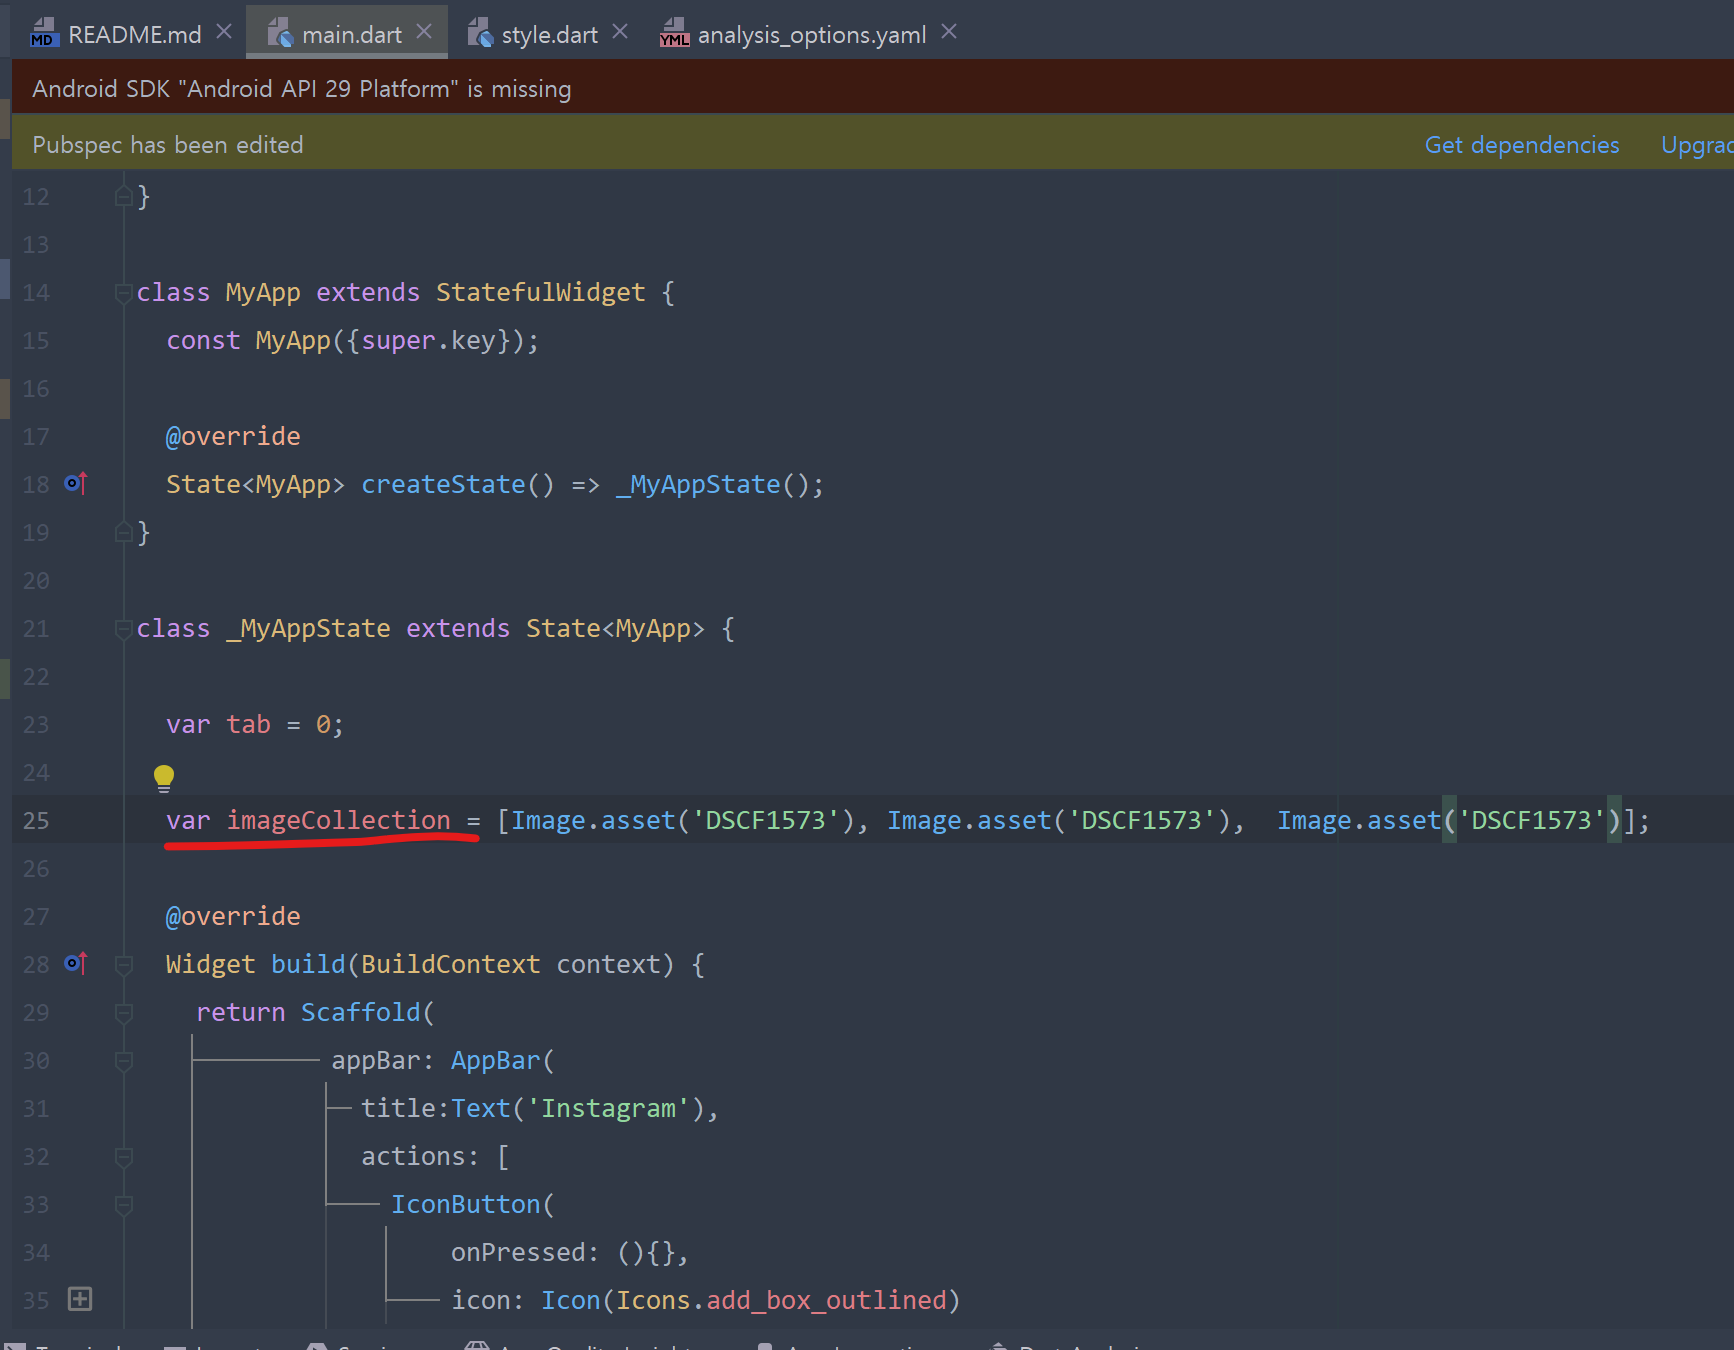Viewport: 1734px width, 1350px height.
Task: Click the AppBar constructor call
Action: [x=496, y=1060]
